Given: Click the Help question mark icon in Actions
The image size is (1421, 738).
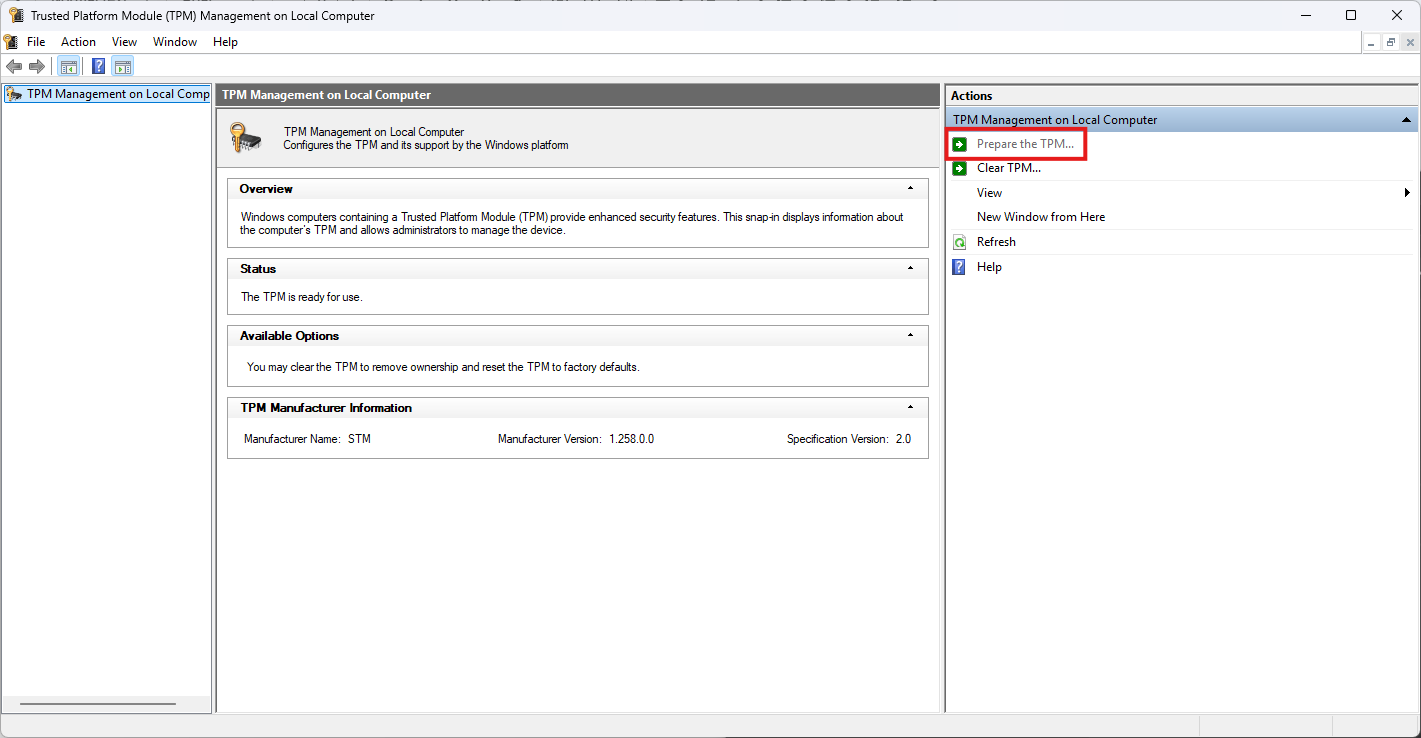Looking at the screenshot, I should (959, 267).
